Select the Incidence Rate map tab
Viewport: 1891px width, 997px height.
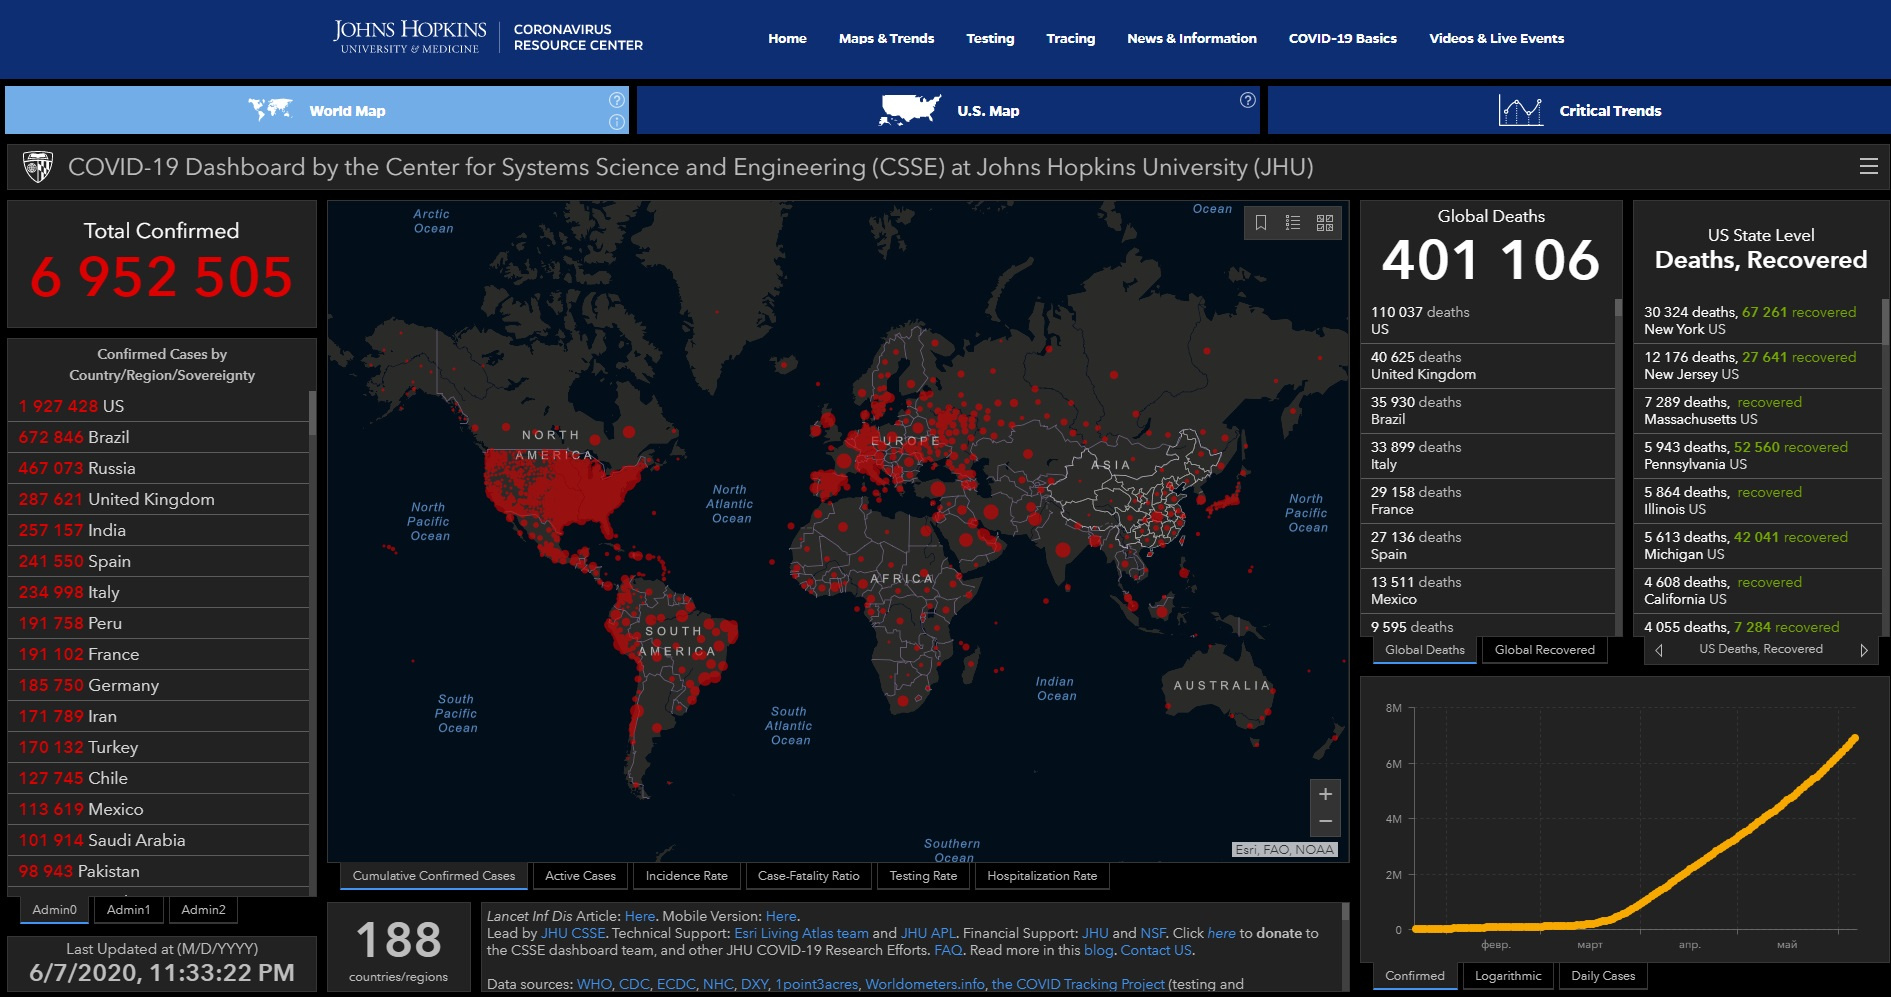(x=687, y=876)
